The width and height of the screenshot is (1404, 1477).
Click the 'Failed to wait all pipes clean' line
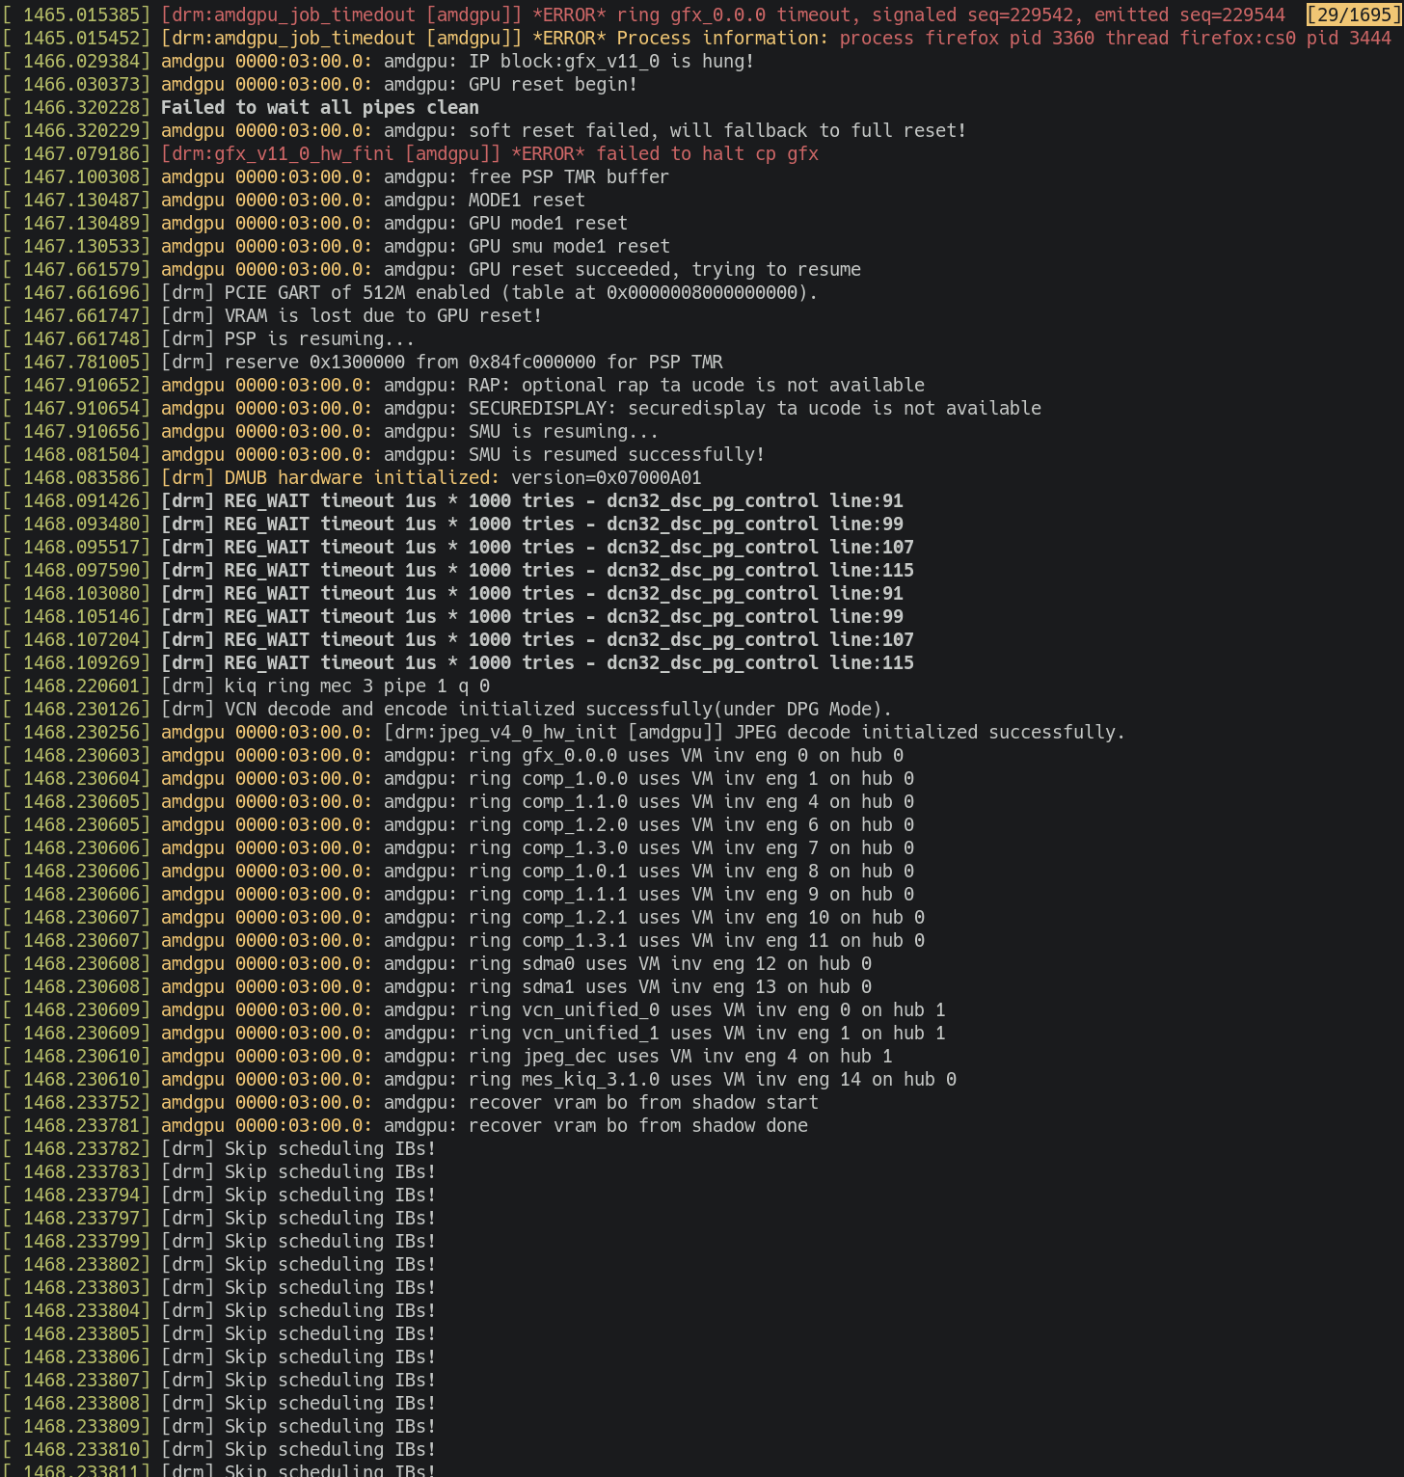(320, 107)
